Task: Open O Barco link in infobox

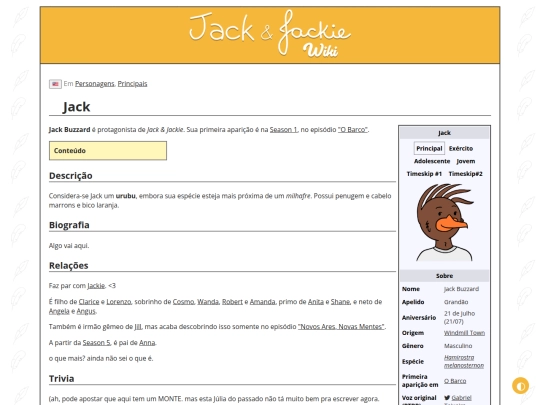Action: (x=455, y=381)
